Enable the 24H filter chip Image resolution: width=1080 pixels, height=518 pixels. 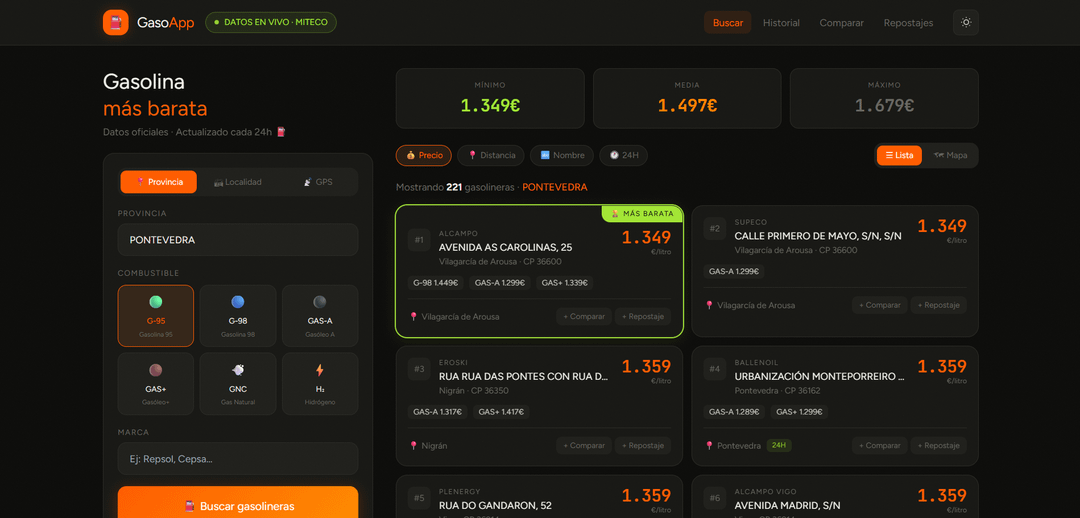point(623,155)
